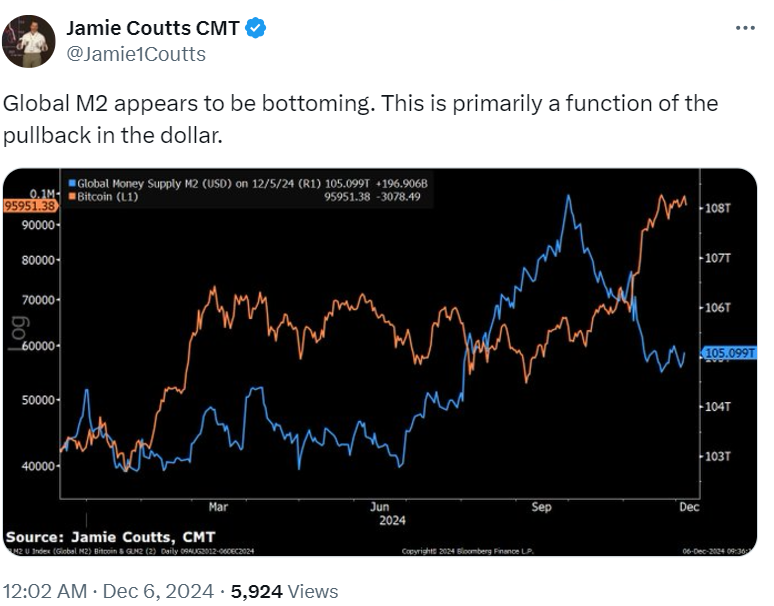Click the 'Jun' label on the time axis
Image resolution: width=774 pixels, height=606 pixels.
(379, 507)
